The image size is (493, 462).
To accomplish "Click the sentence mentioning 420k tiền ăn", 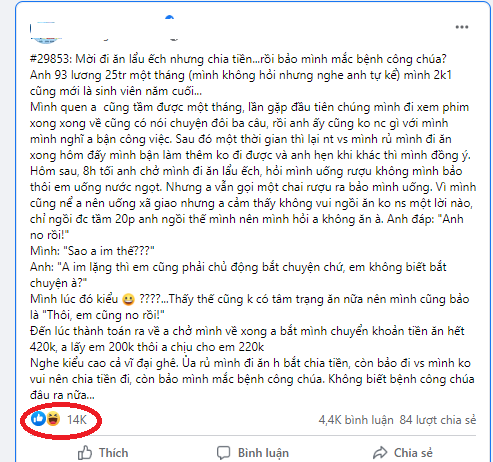I will (247, 339).
